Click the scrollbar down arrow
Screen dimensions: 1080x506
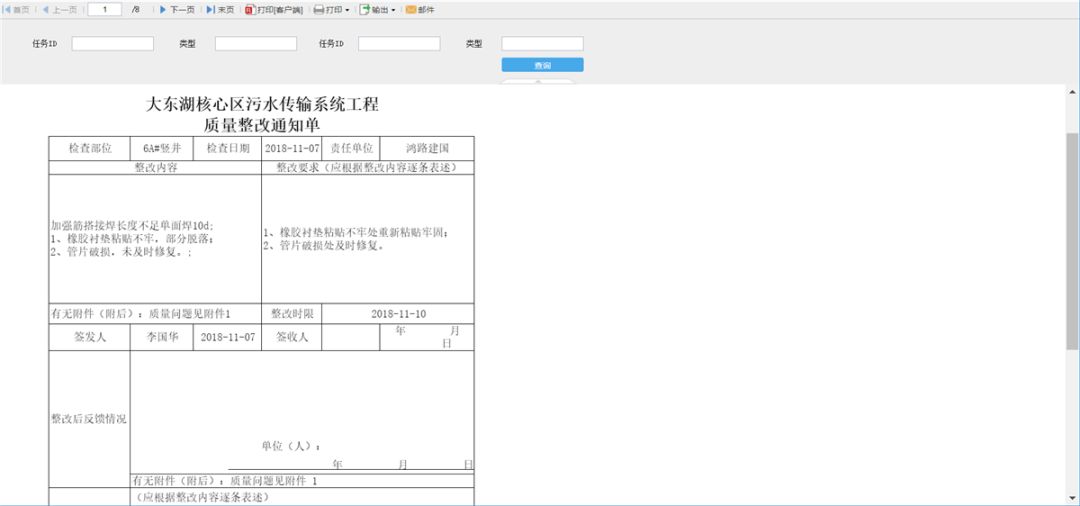pos(1072,497)
